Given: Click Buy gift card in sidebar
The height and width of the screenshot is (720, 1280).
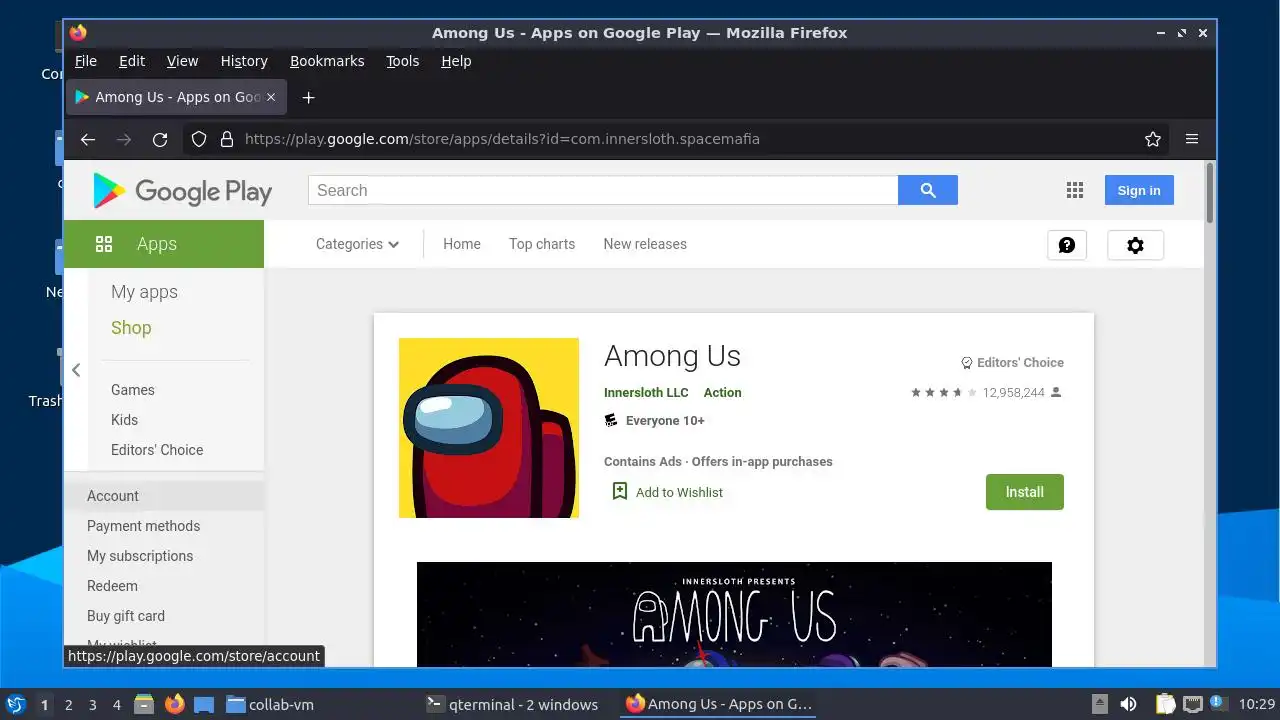Looking at the screenshot, I should 126,616.
